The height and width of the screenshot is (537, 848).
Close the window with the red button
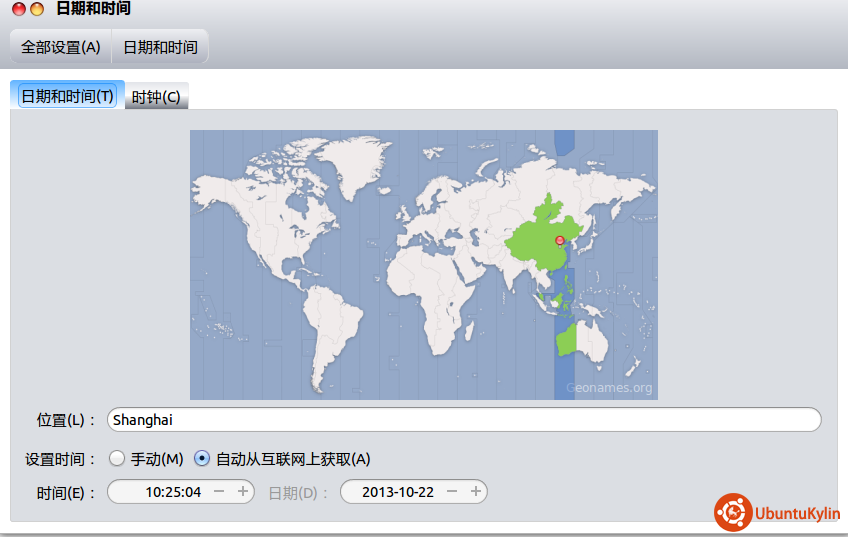pyautogui.click(x=18, y=9)
